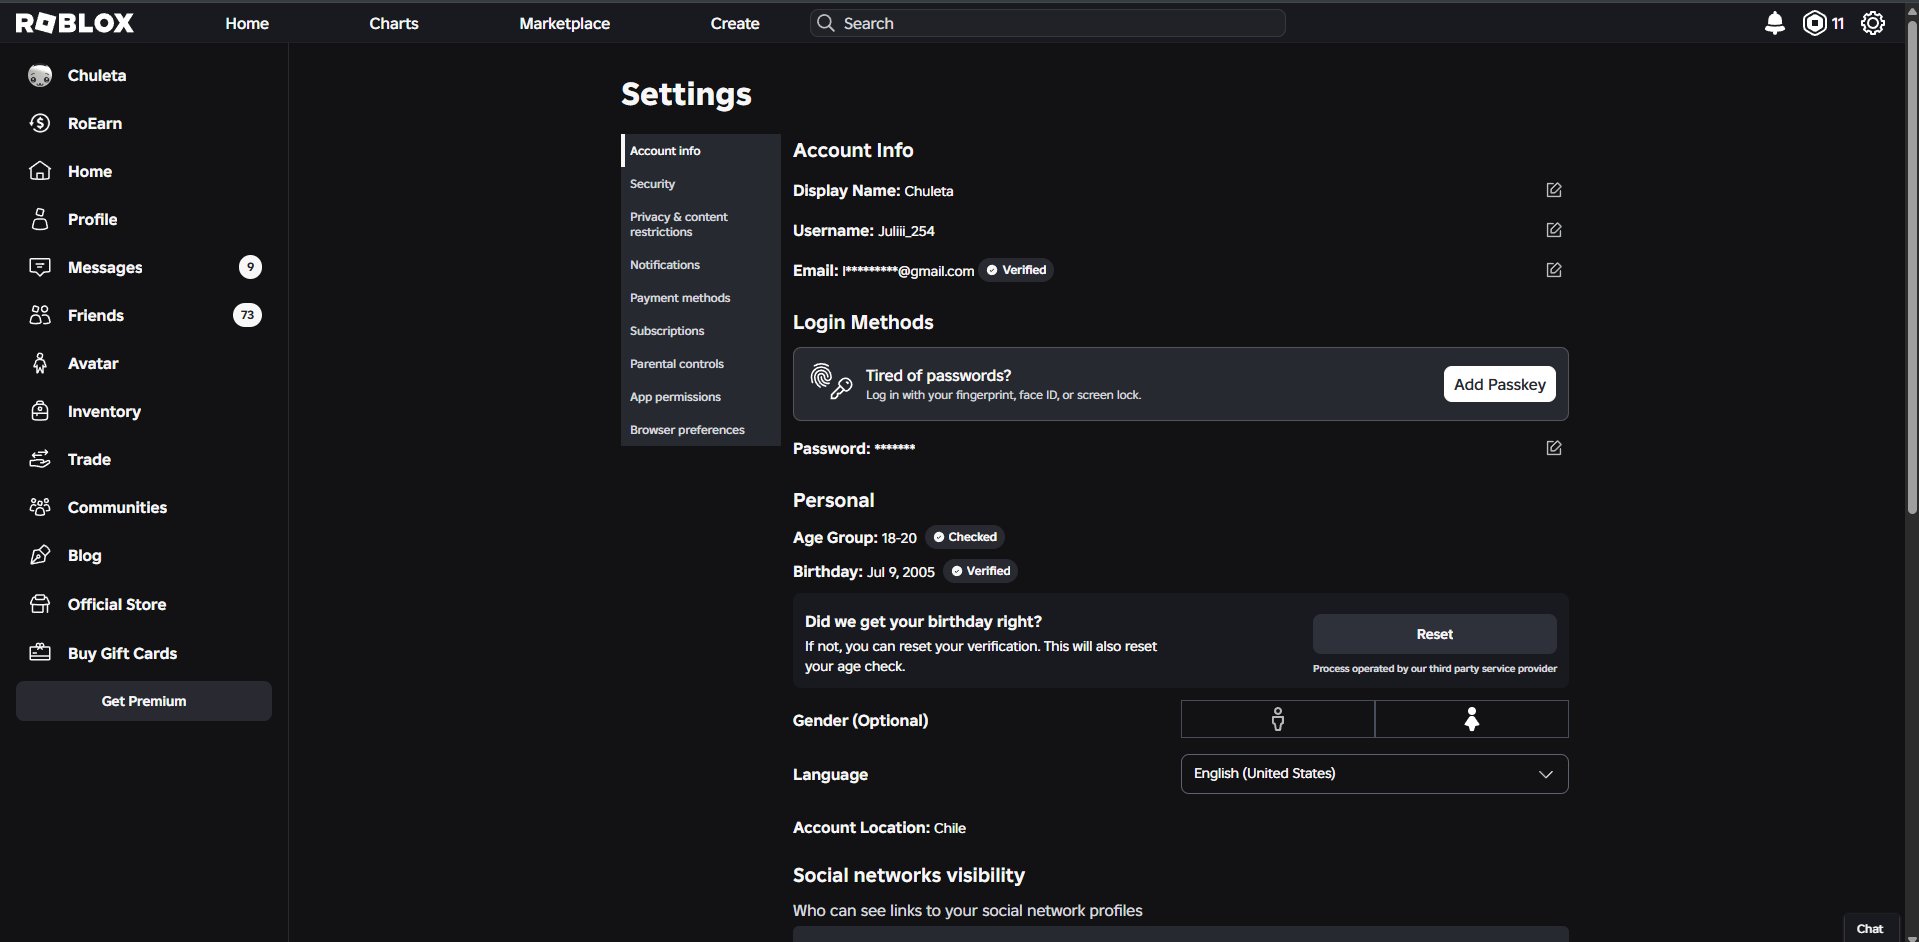Click in the Search input field

[x=1047, y=23]
